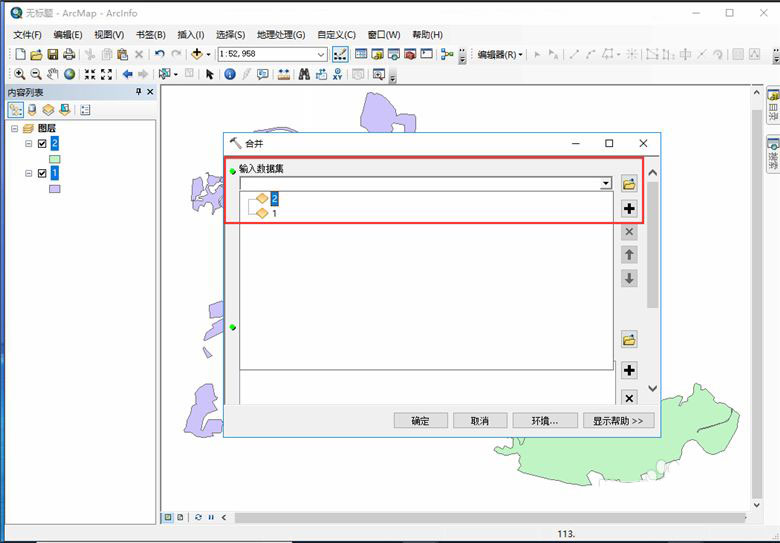Remove selected dataset from merge list

pos(629,232)
